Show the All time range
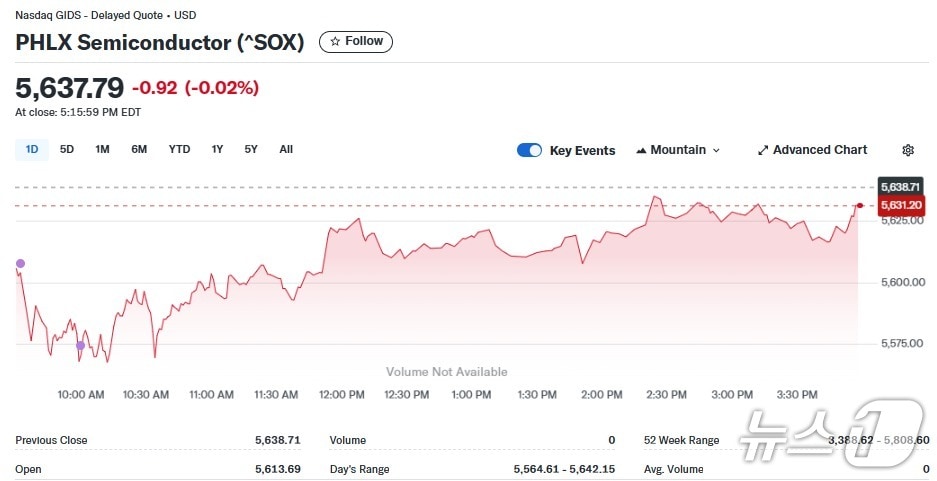This screenshot has width=937, height=481. point(286,150)
